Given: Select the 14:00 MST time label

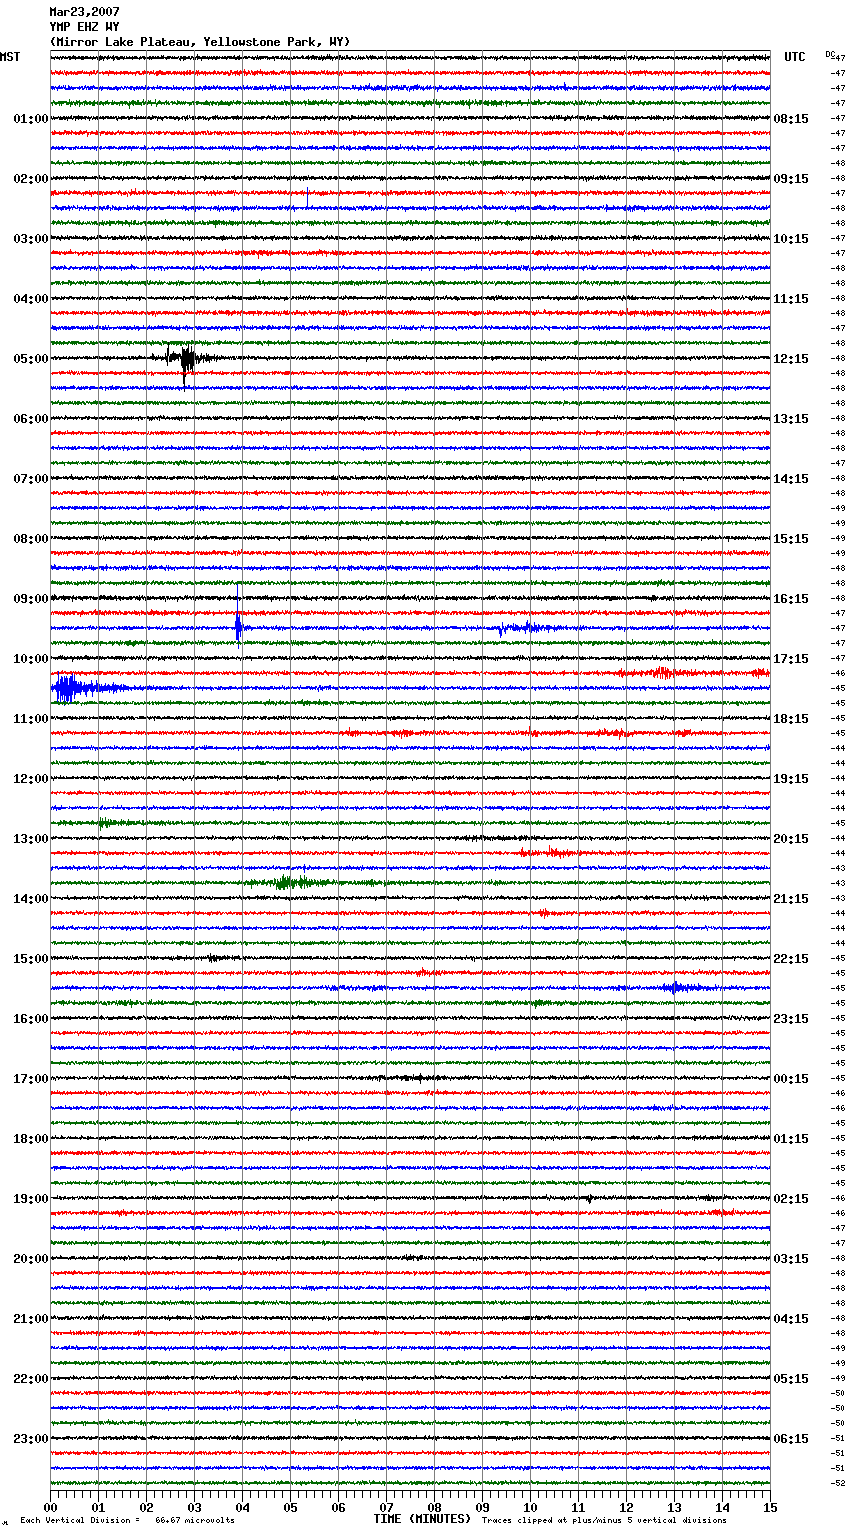Looking at the screenshot, I should click(30, 899).
